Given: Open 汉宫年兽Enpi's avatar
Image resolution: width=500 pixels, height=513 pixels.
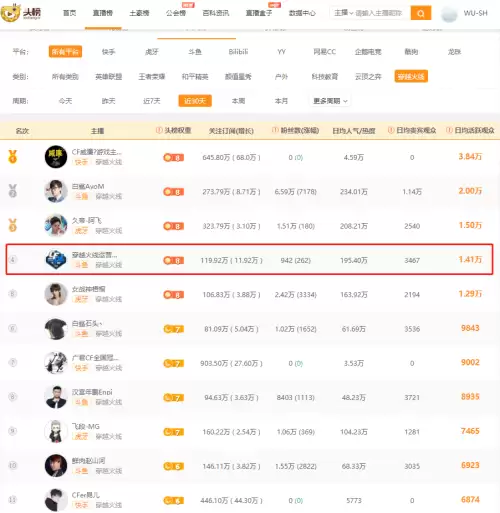Looking at the screenshot, I should (x=56, y=397).
